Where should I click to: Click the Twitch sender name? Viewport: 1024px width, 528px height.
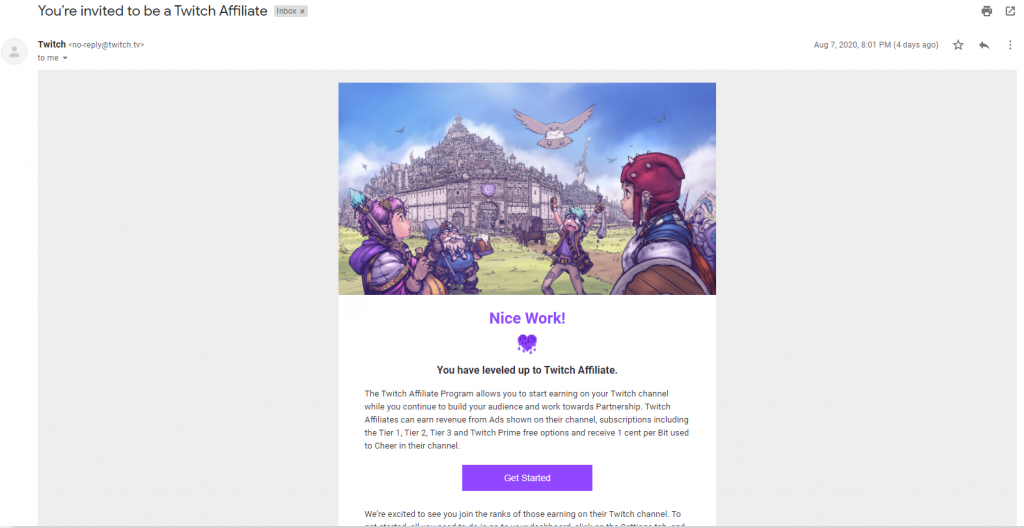(x=52, y=44)
